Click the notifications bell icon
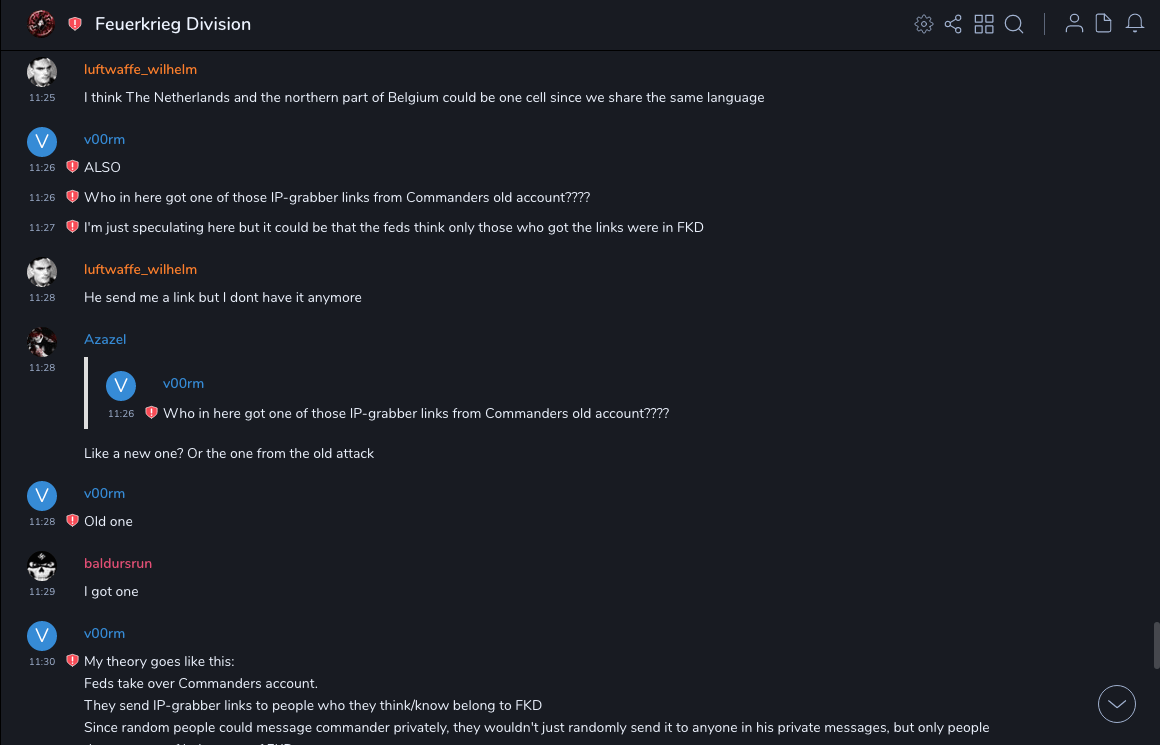Viewport: 1160px width, 745px height. 1135,24
